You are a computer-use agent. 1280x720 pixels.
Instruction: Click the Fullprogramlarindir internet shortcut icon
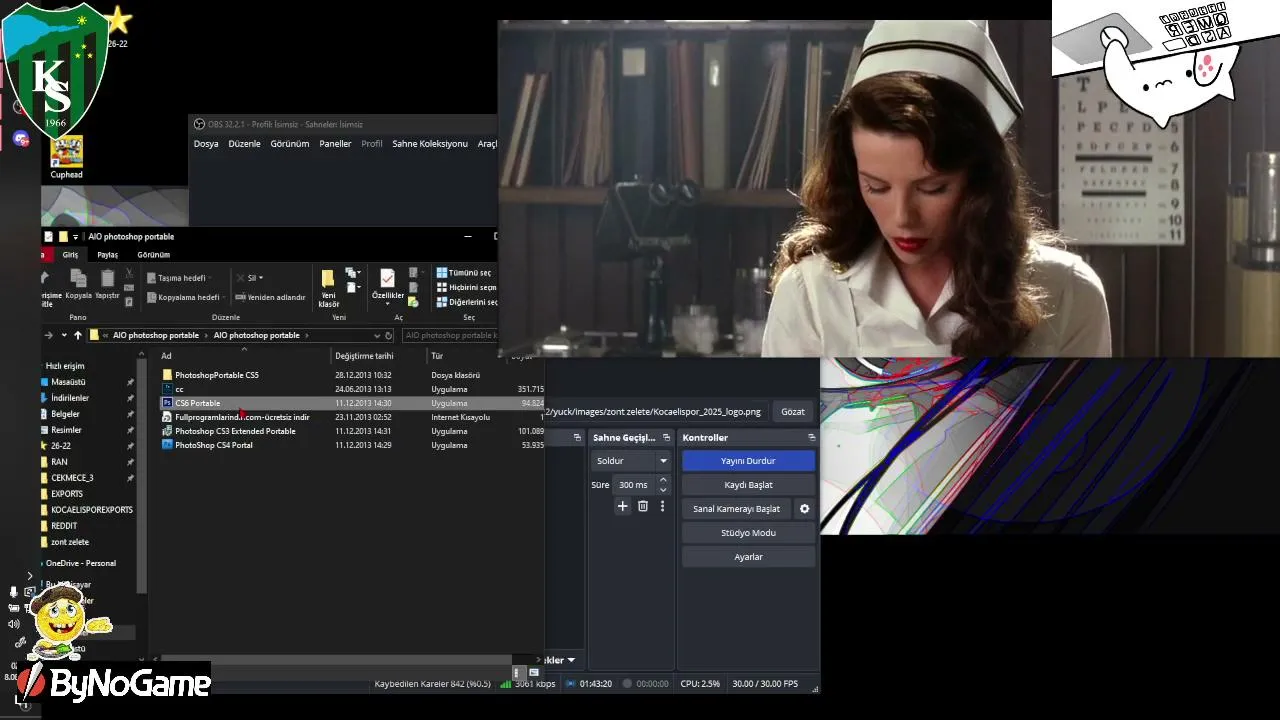(167, 417)
